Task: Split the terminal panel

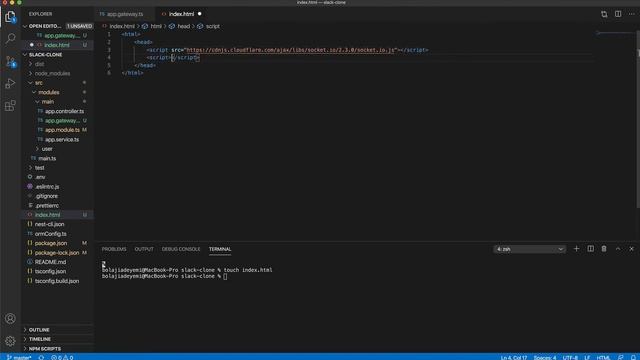Action: click(590, 249)
